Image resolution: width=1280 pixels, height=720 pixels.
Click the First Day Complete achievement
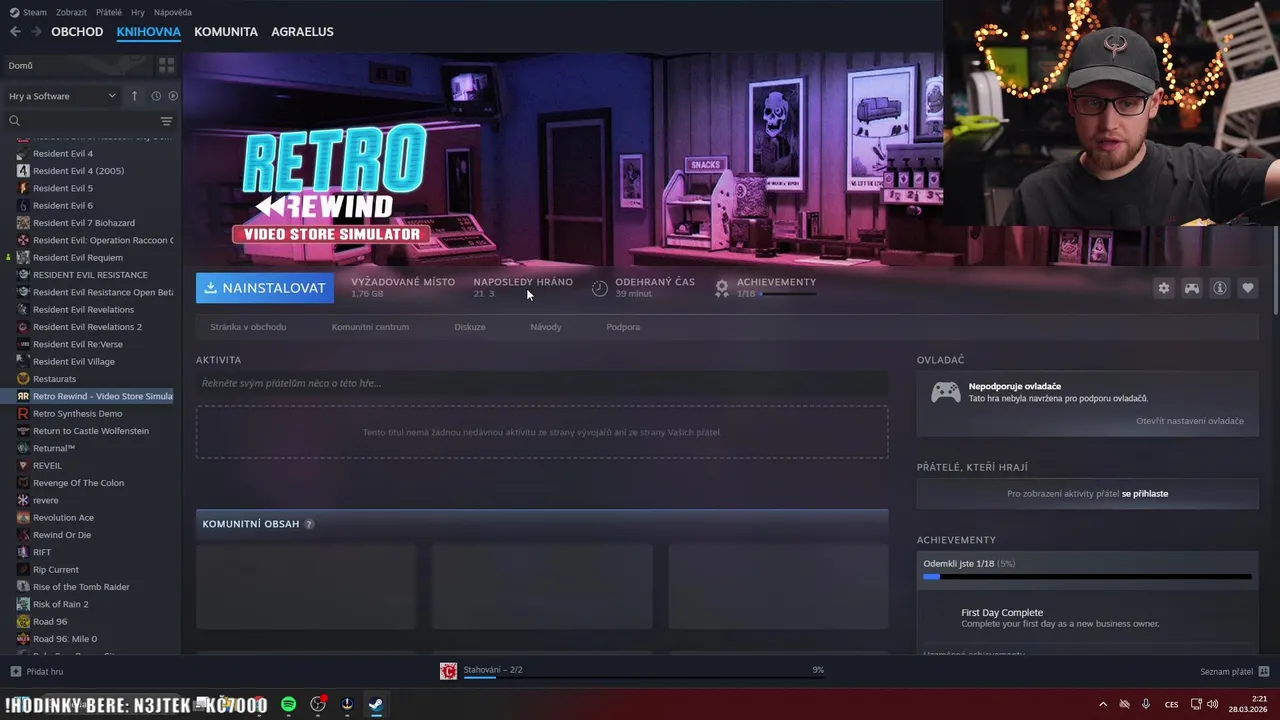point(1087,618)
